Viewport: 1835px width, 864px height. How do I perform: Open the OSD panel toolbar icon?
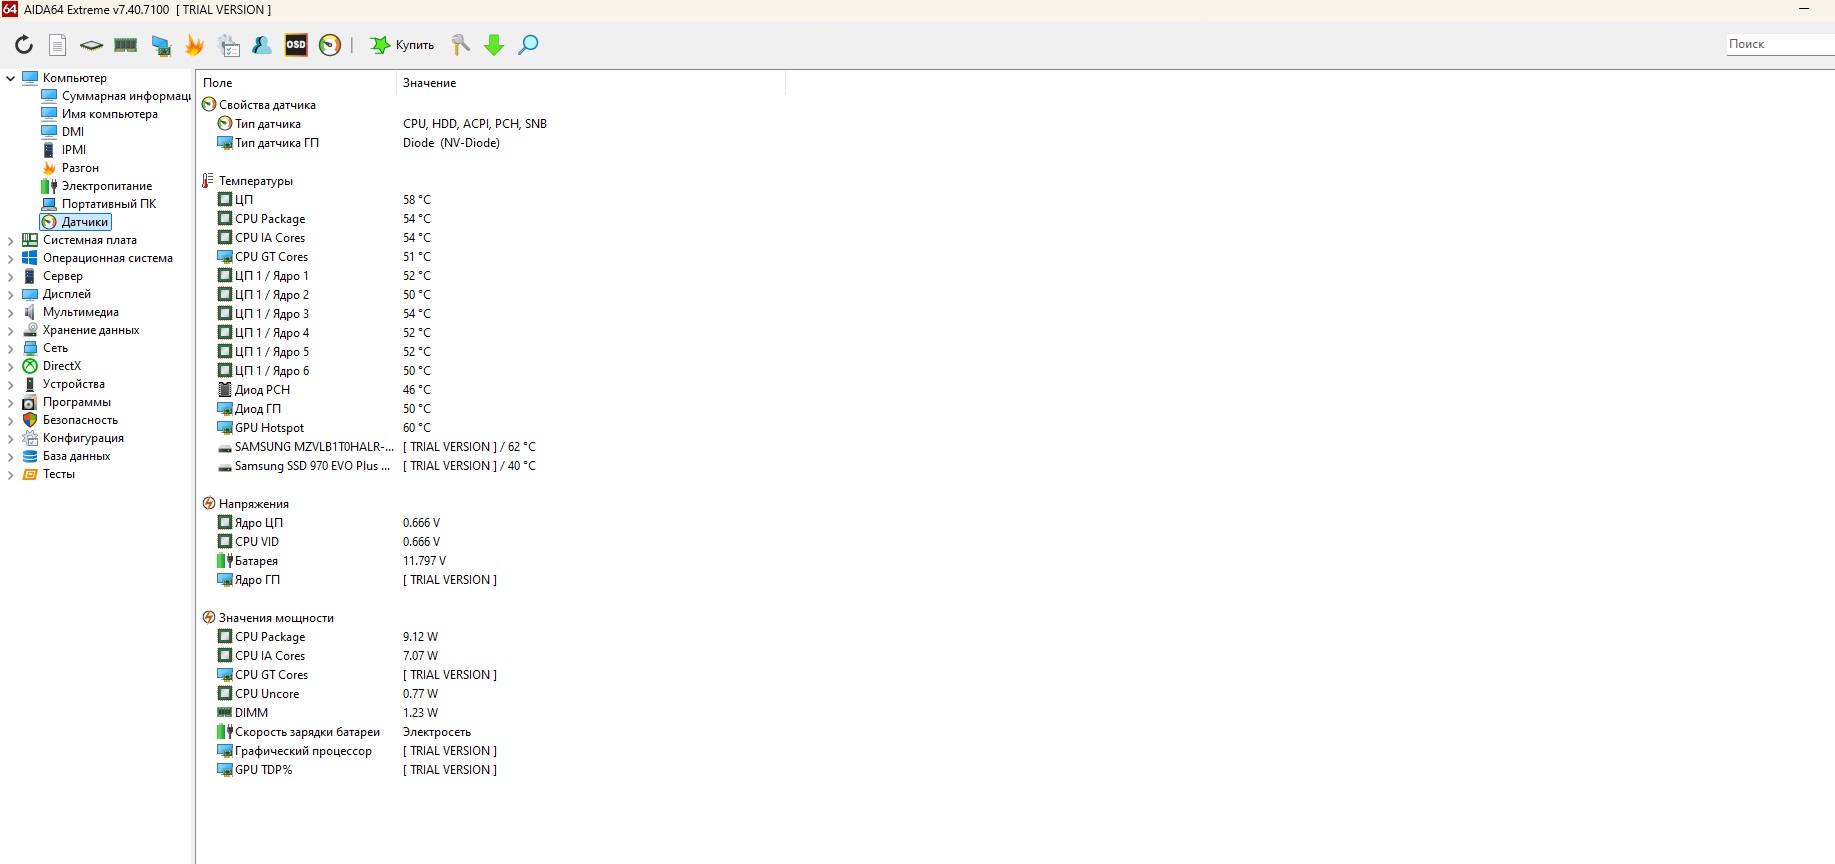(x=296, y=45)
